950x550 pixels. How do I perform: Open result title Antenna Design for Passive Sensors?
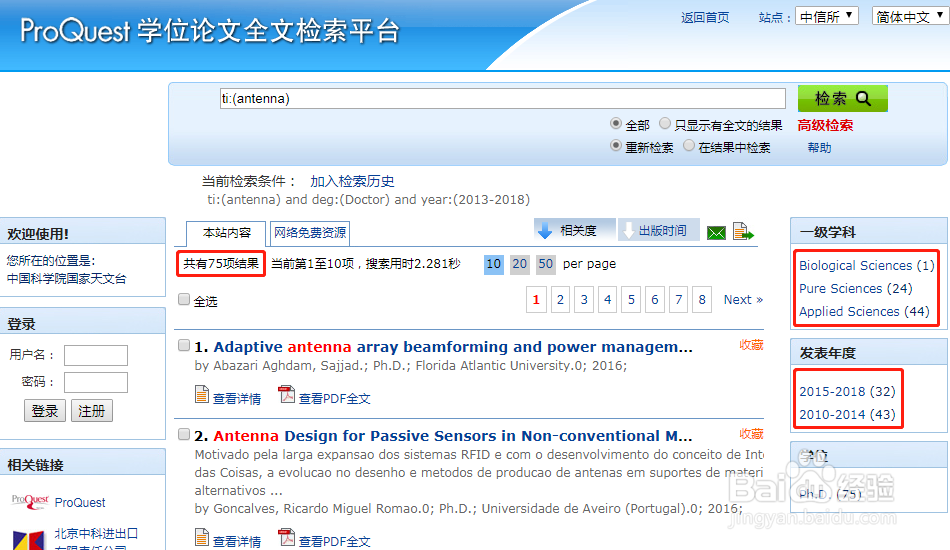(x=453, y=436)
